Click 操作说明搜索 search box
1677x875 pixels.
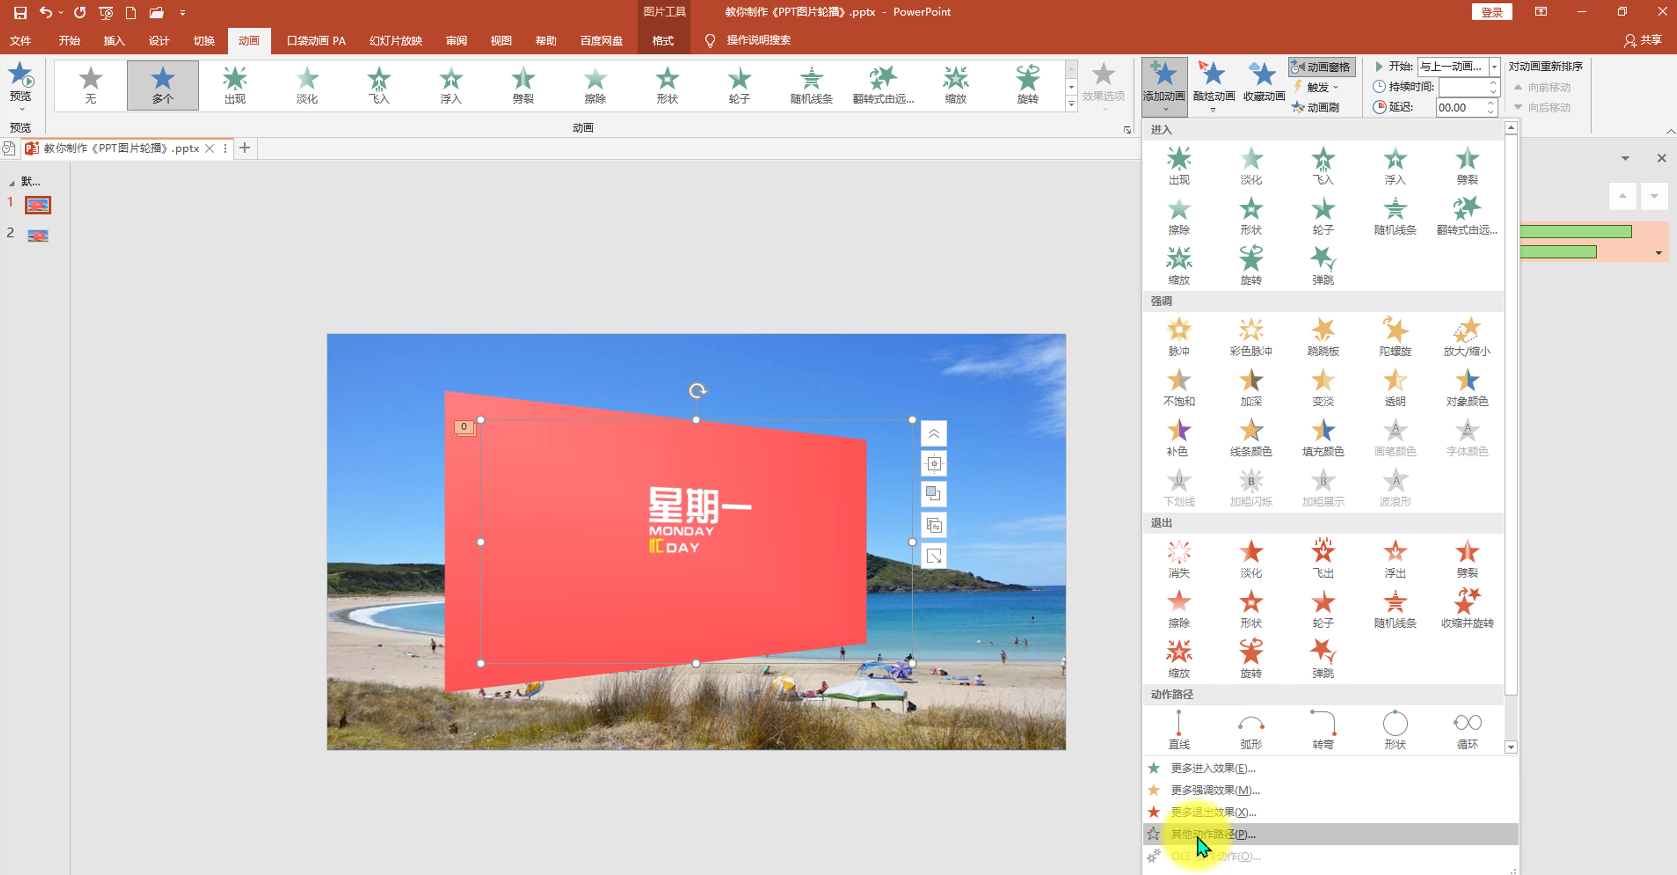[x=759, y=41]
